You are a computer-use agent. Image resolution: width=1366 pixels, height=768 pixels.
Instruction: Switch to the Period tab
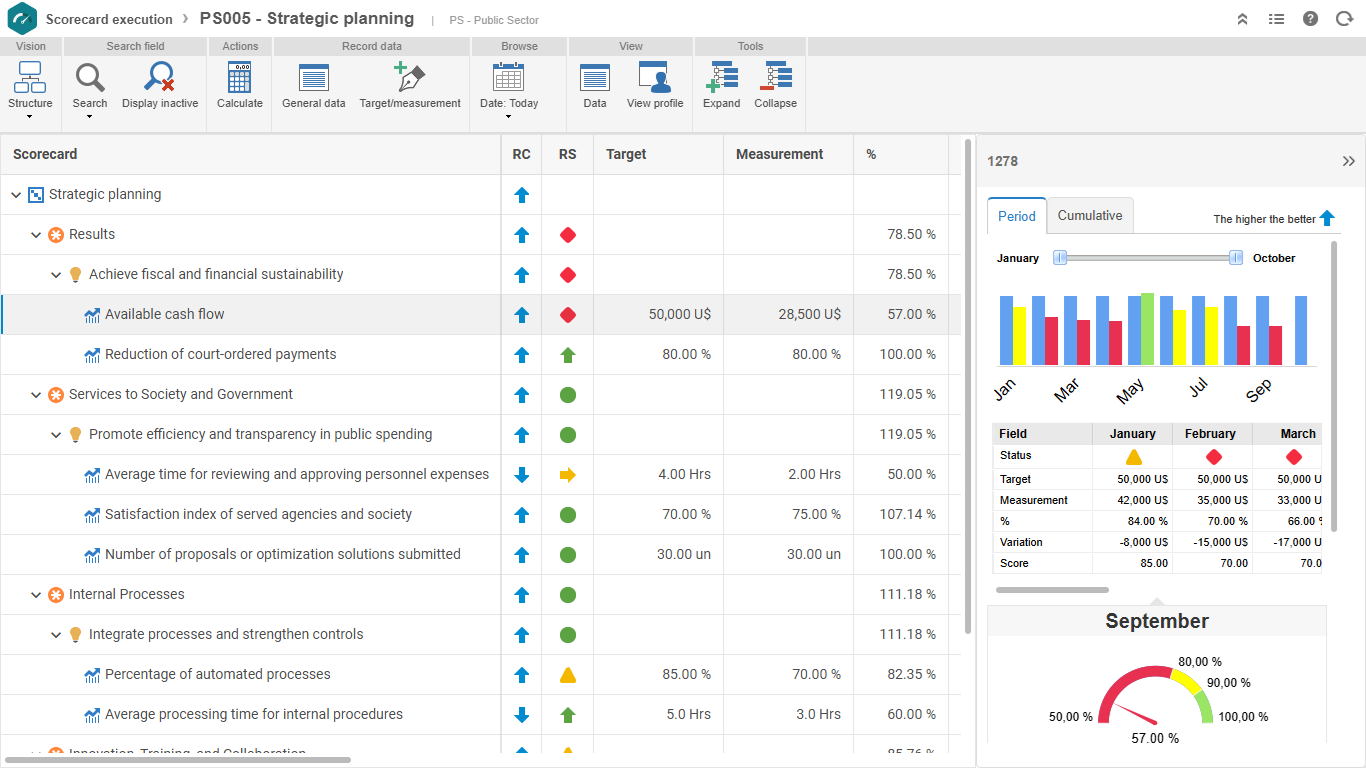coord(1017,216)
